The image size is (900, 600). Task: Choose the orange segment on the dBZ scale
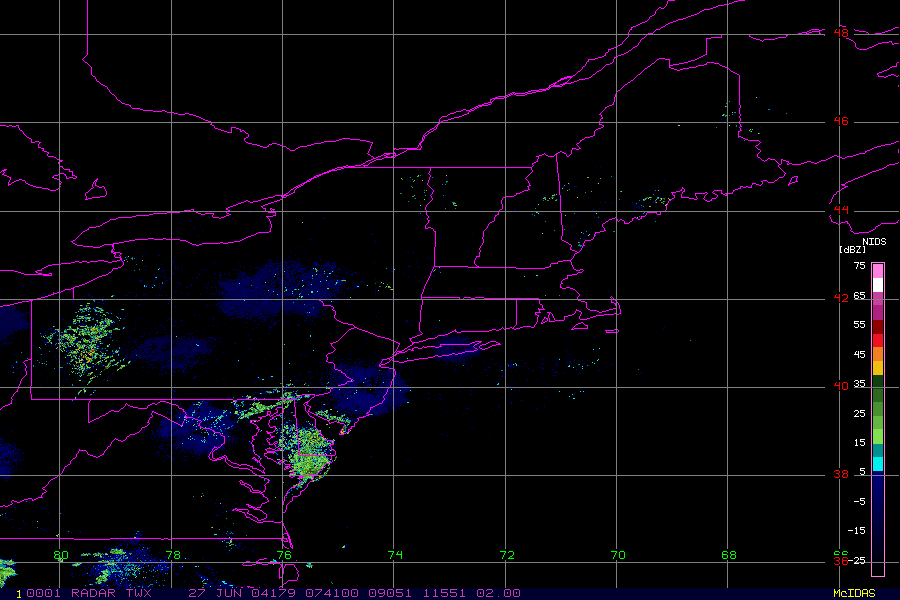tap(878, 354)
